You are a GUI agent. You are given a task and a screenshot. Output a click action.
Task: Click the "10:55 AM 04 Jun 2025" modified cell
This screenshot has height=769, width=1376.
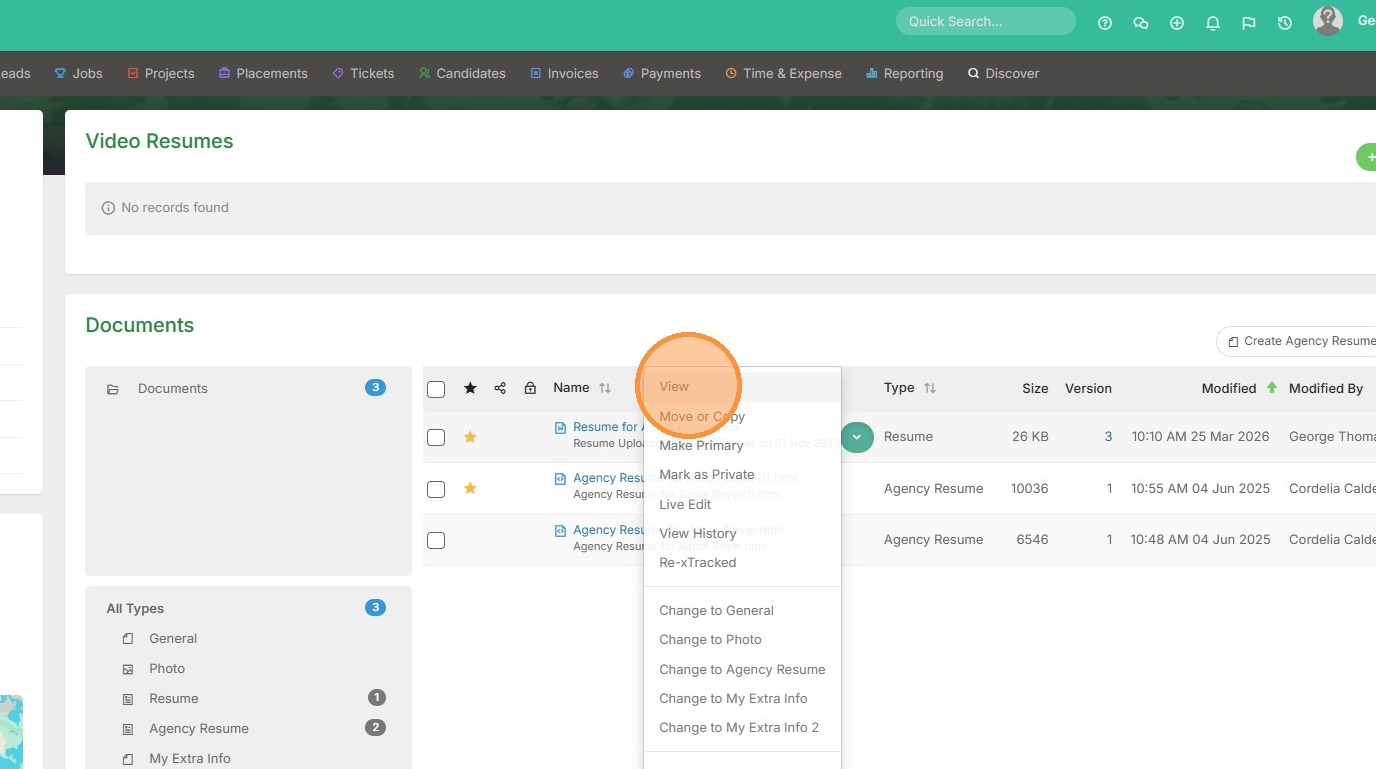(x=1200, y=489)
